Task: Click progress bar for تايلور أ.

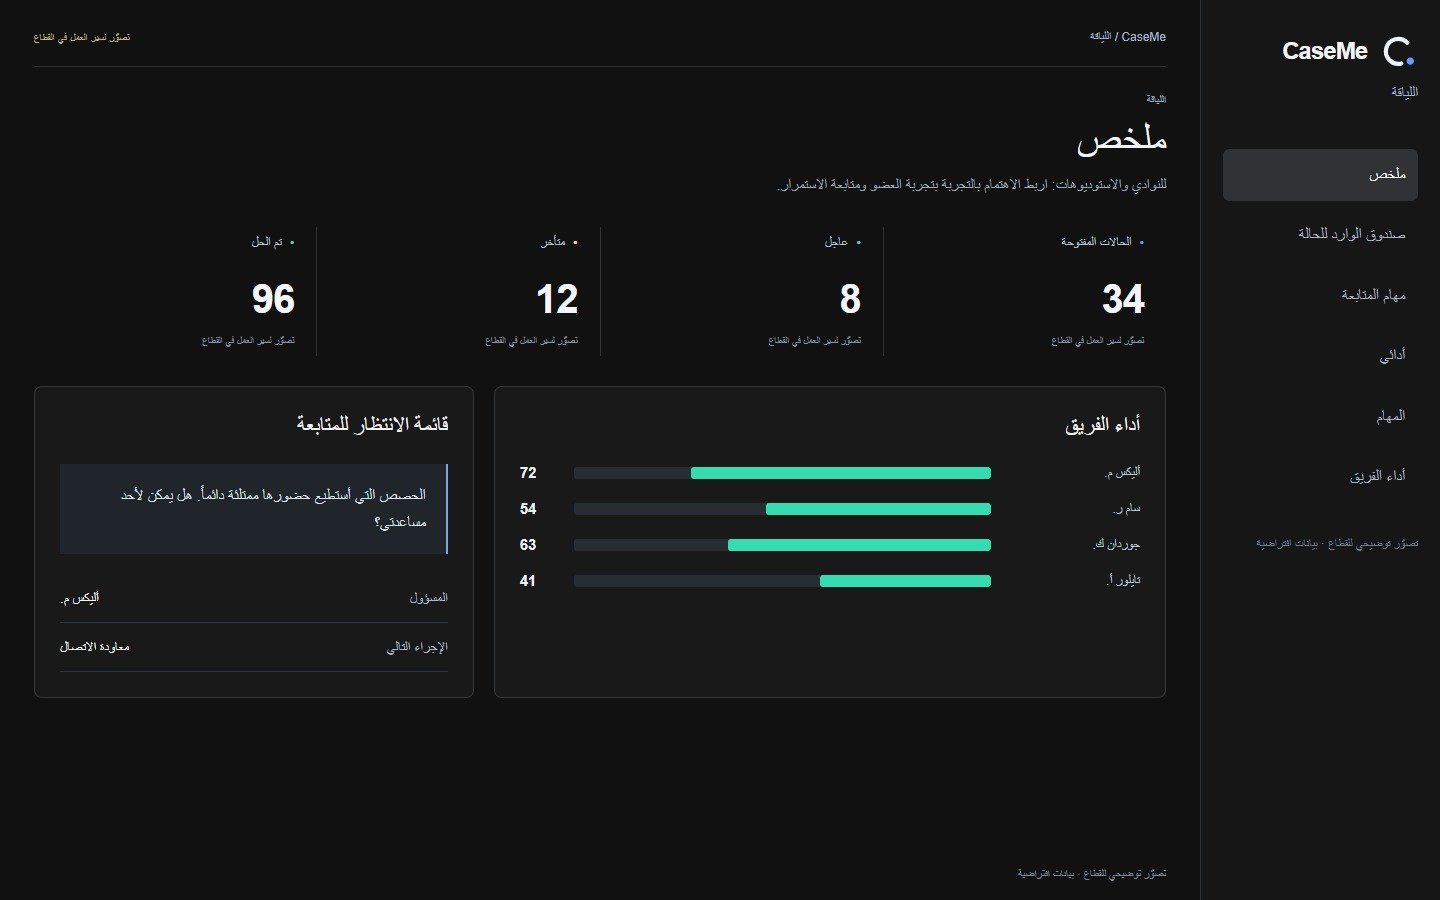Action: pyautogui.click(x=782, y=581)
